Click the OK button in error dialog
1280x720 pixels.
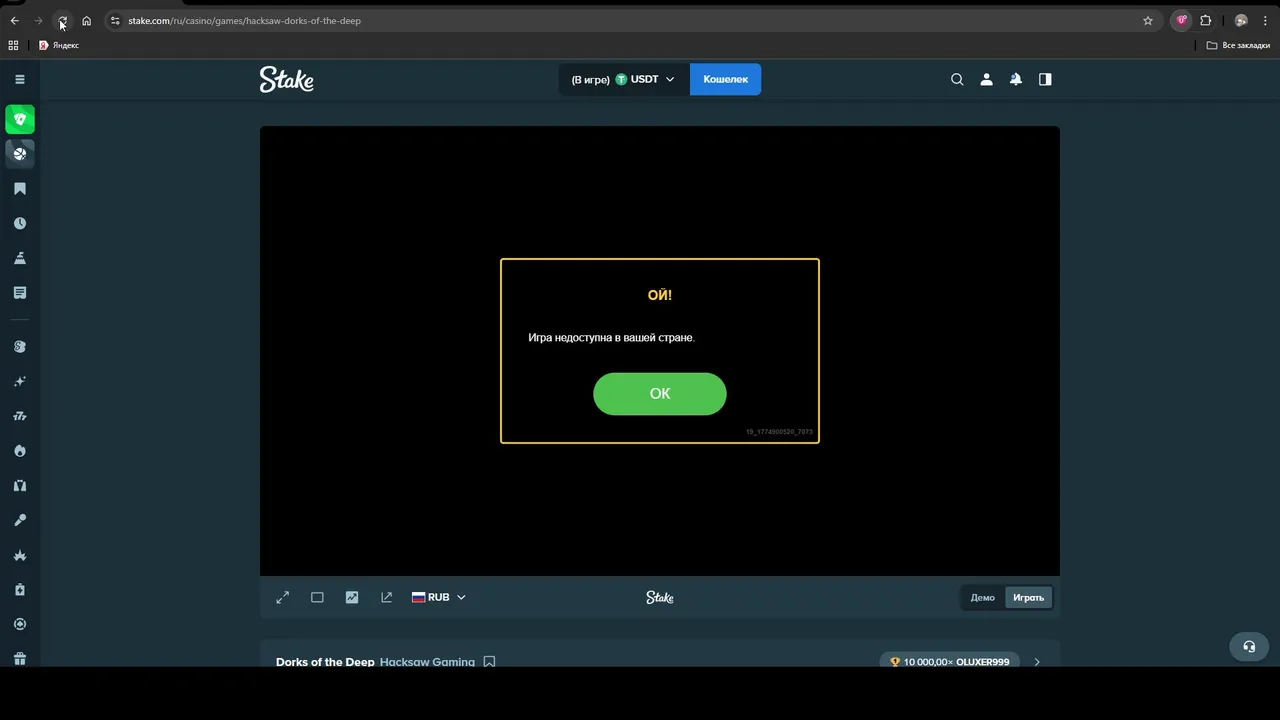click(660, 394)
